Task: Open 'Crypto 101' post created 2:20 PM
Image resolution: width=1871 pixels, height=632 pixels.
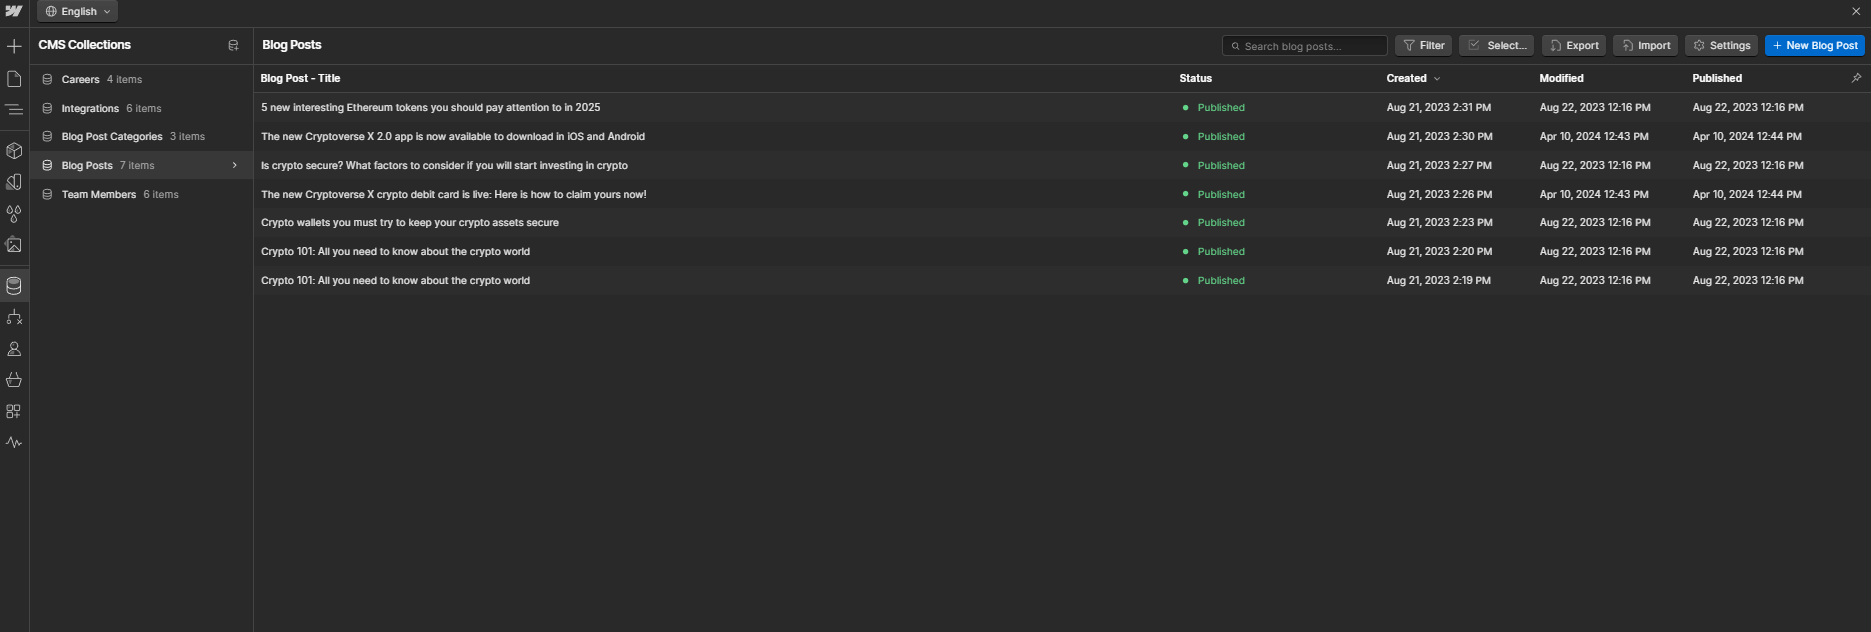Action: [395, 251]
